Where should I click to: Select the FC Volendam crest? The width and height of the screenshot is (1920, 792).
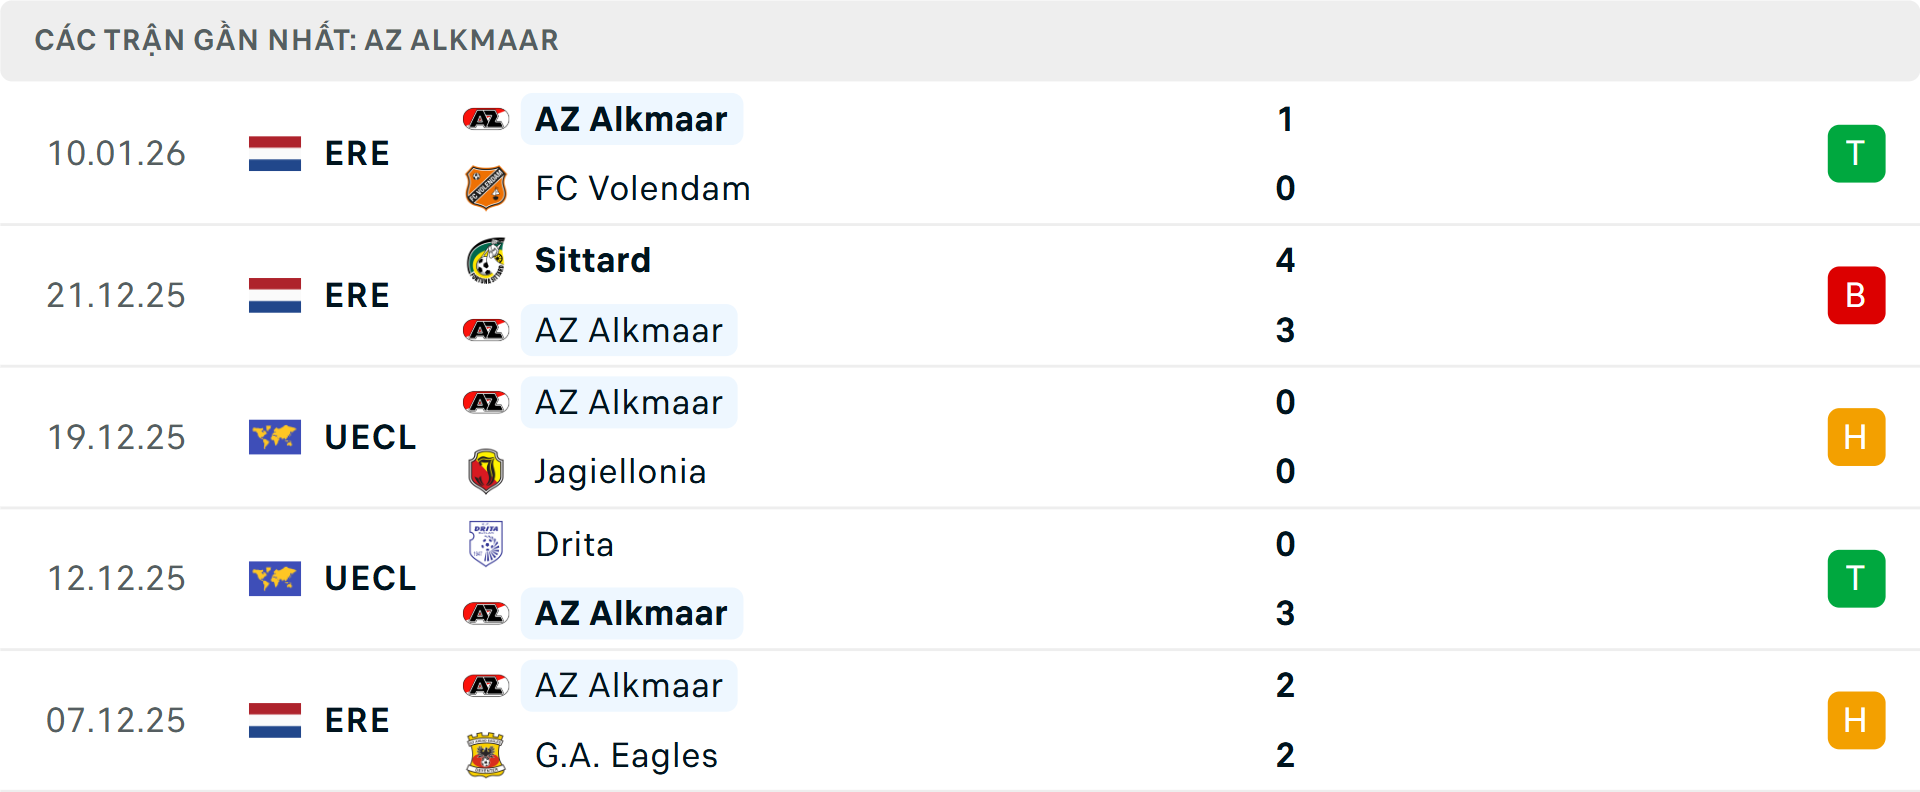click(x=487, y=188)
